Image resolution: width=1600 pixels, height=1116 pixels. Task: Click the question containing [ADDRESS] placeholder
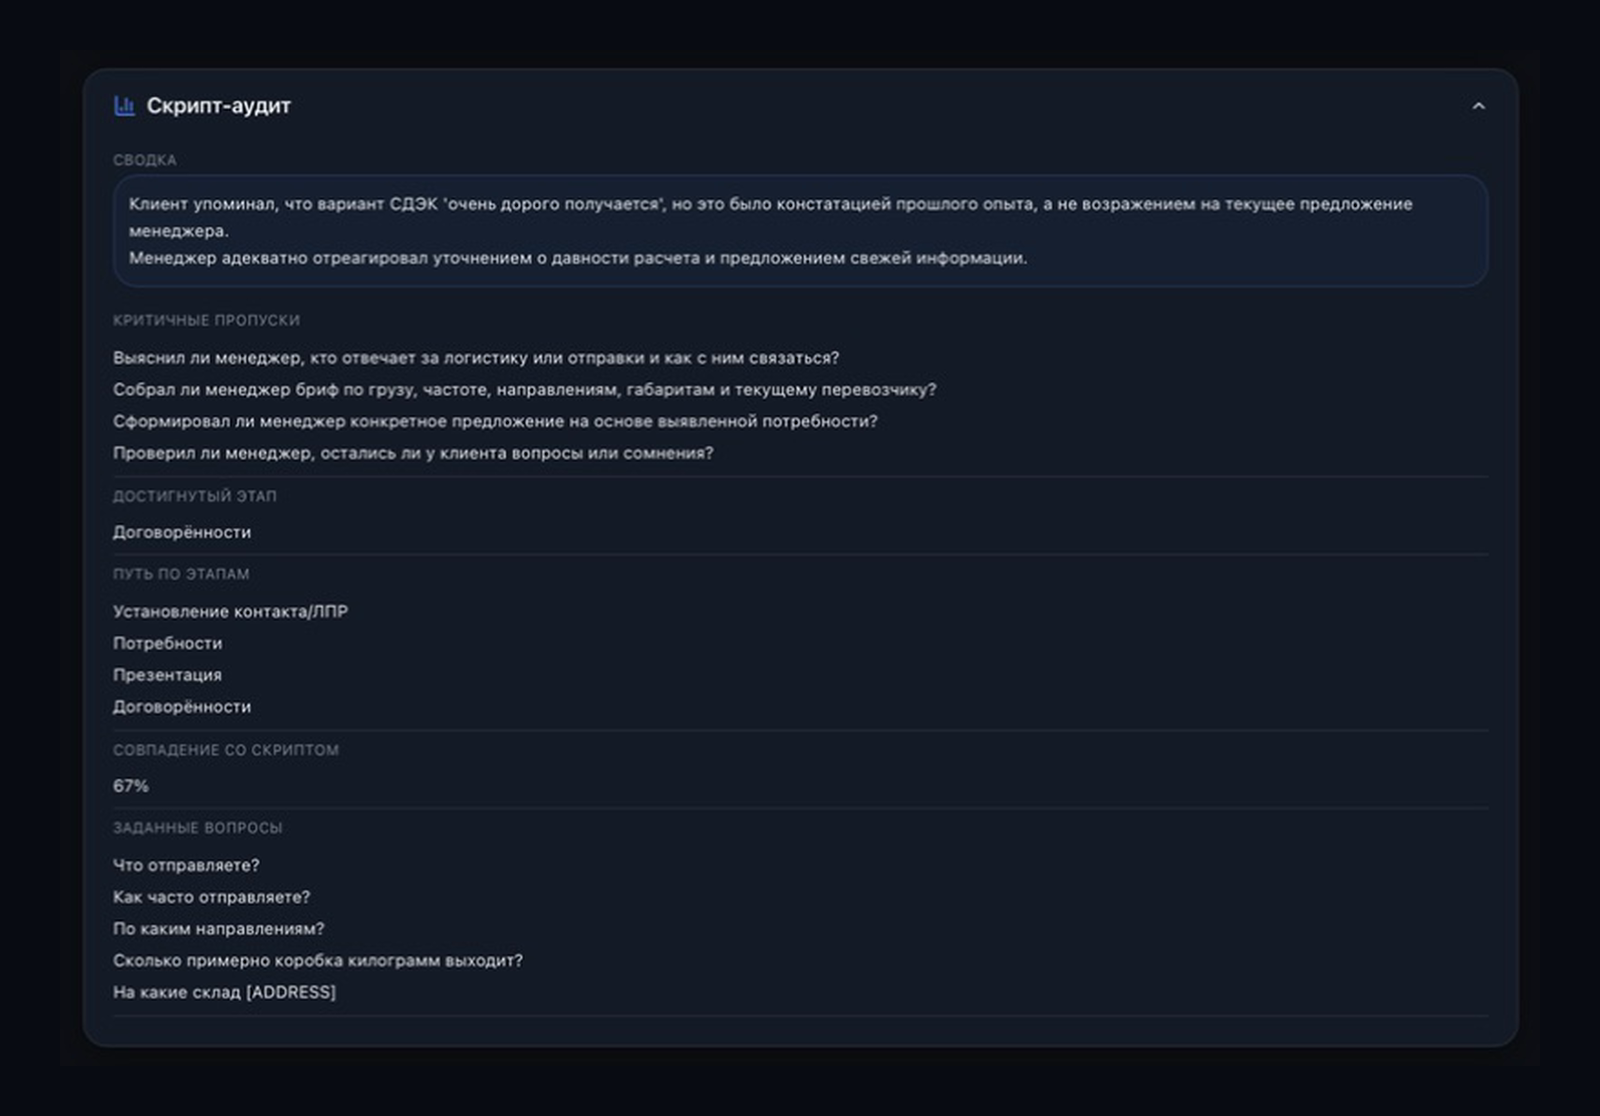pyautogui.click(x=224, y=993)
